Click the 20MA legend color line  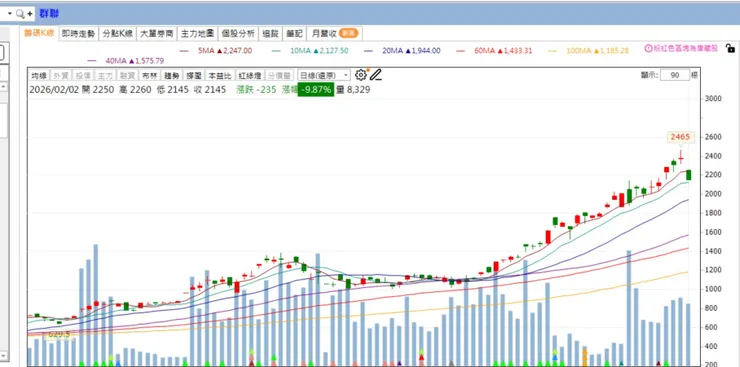368,51
